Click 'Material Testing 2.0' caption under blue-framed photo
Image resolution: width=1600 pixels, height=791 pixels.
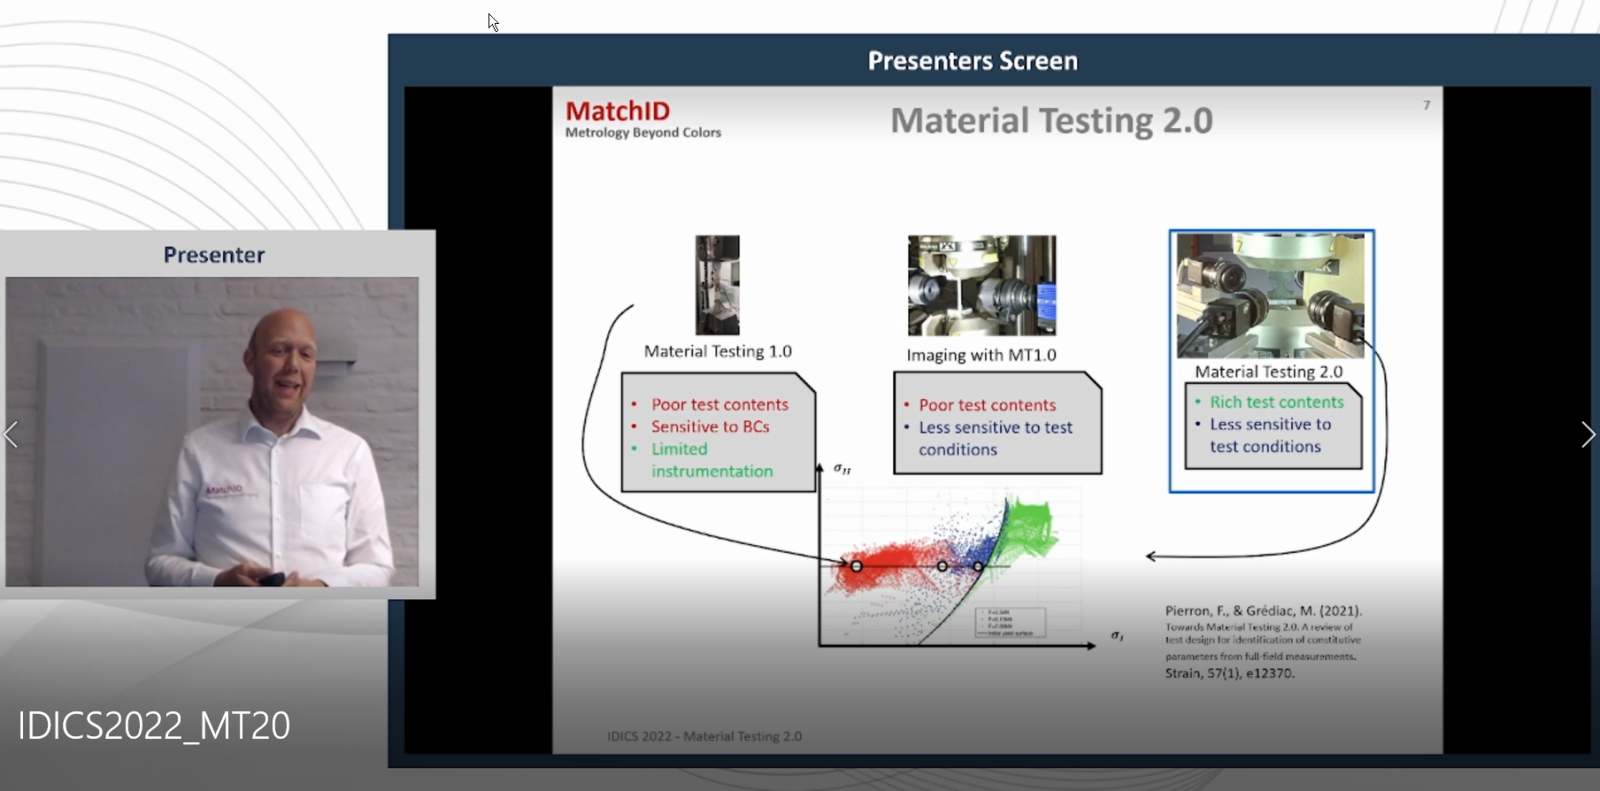[1268, 372]
